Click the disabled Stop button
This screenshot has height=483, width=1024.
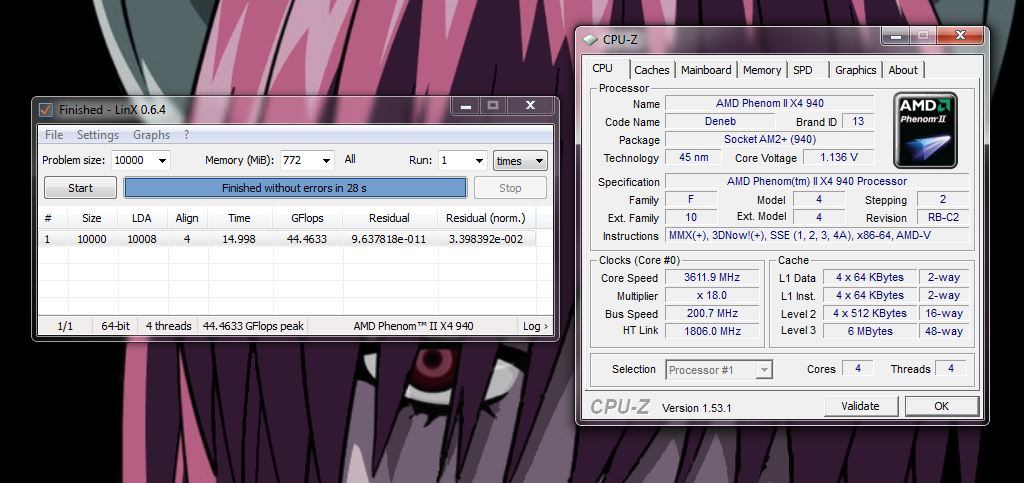[510, 188]
